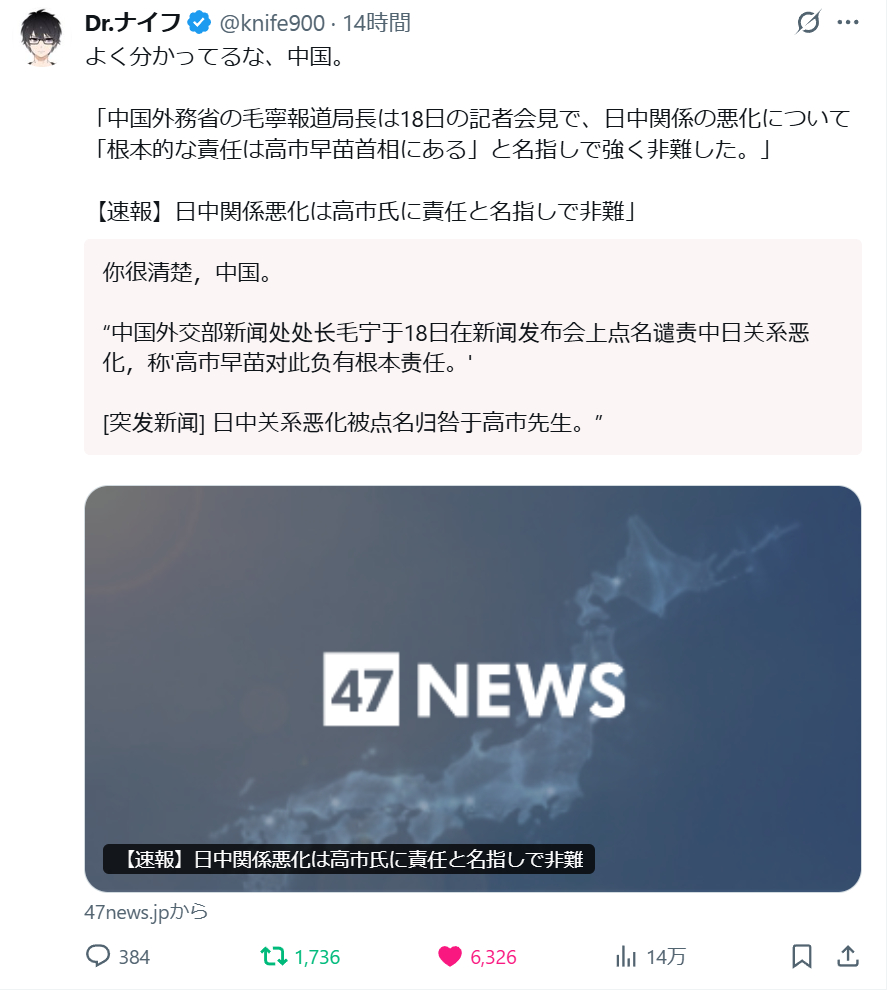Image resolution: width=888 pixels, height=990 pixels.
Task: Click the 47news.jpから source link
Action: (x=146, y=912)
